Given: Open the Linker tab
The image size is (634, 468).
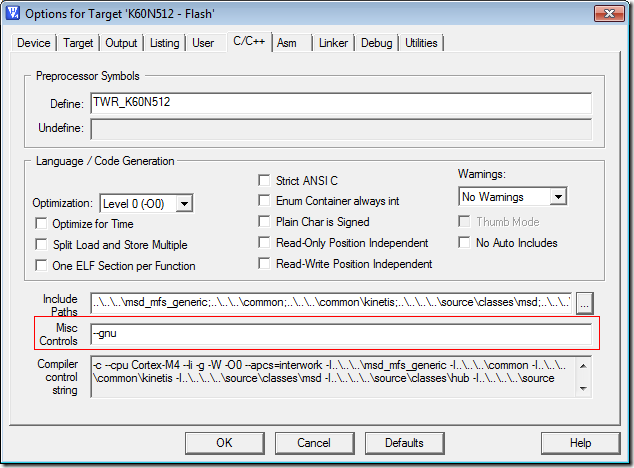Looking at the screenshot, I should point(333,43).
